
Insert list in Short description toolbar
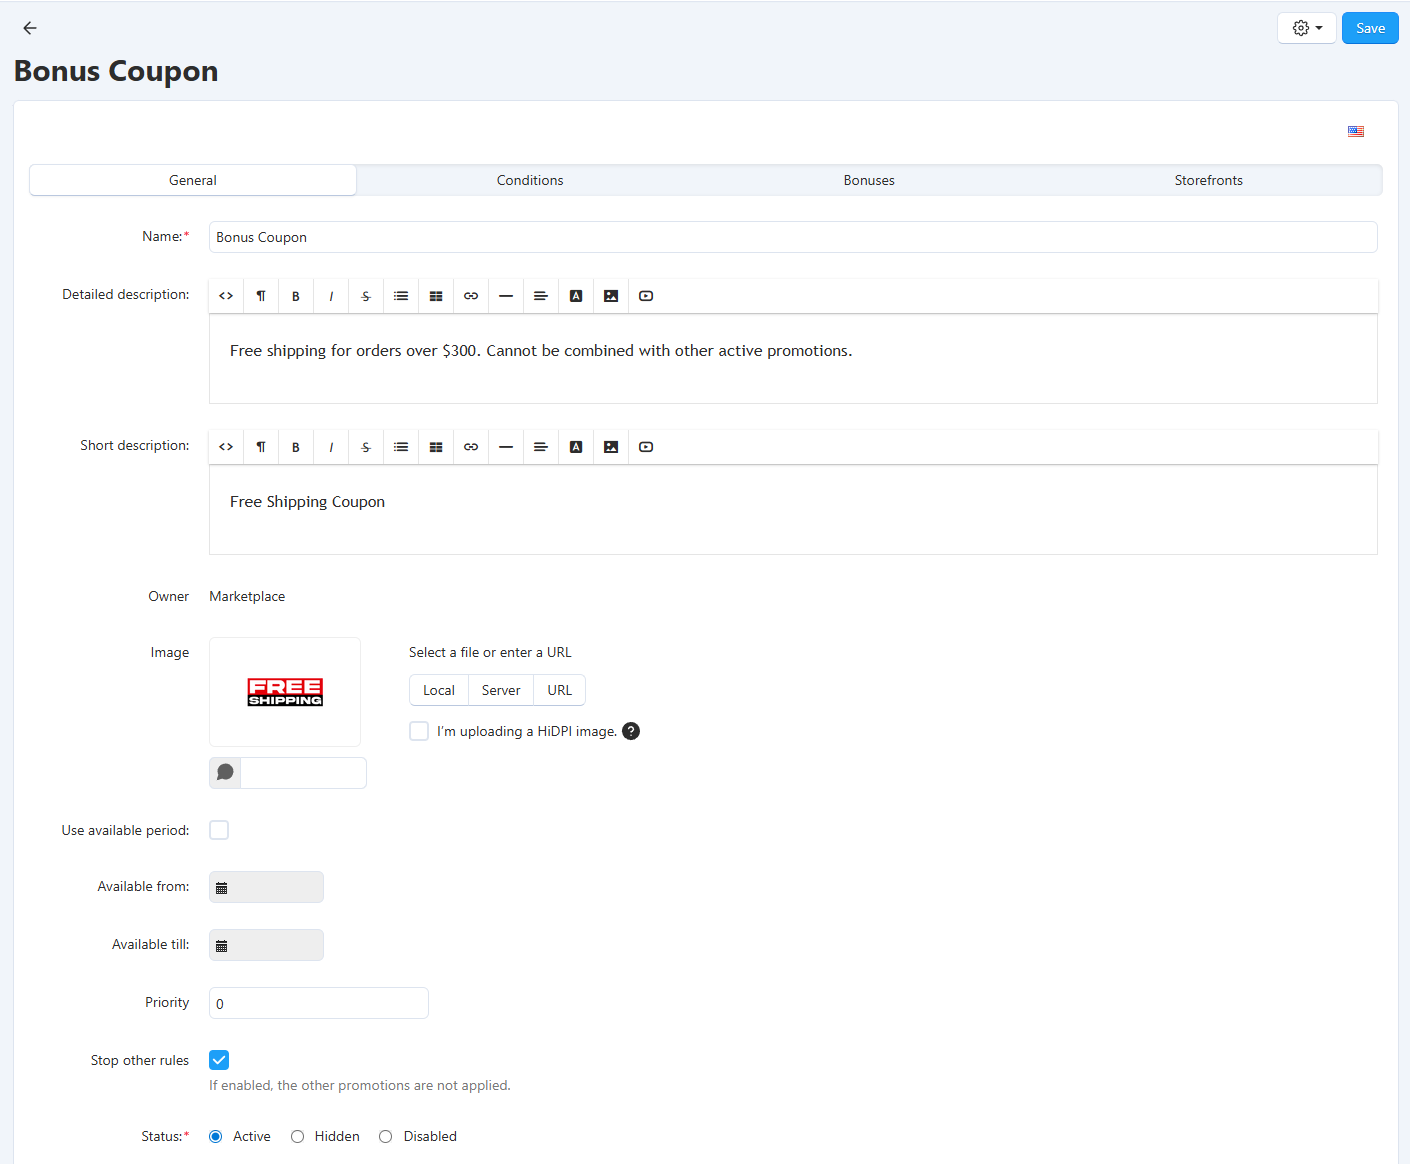(x=401, y=447)
